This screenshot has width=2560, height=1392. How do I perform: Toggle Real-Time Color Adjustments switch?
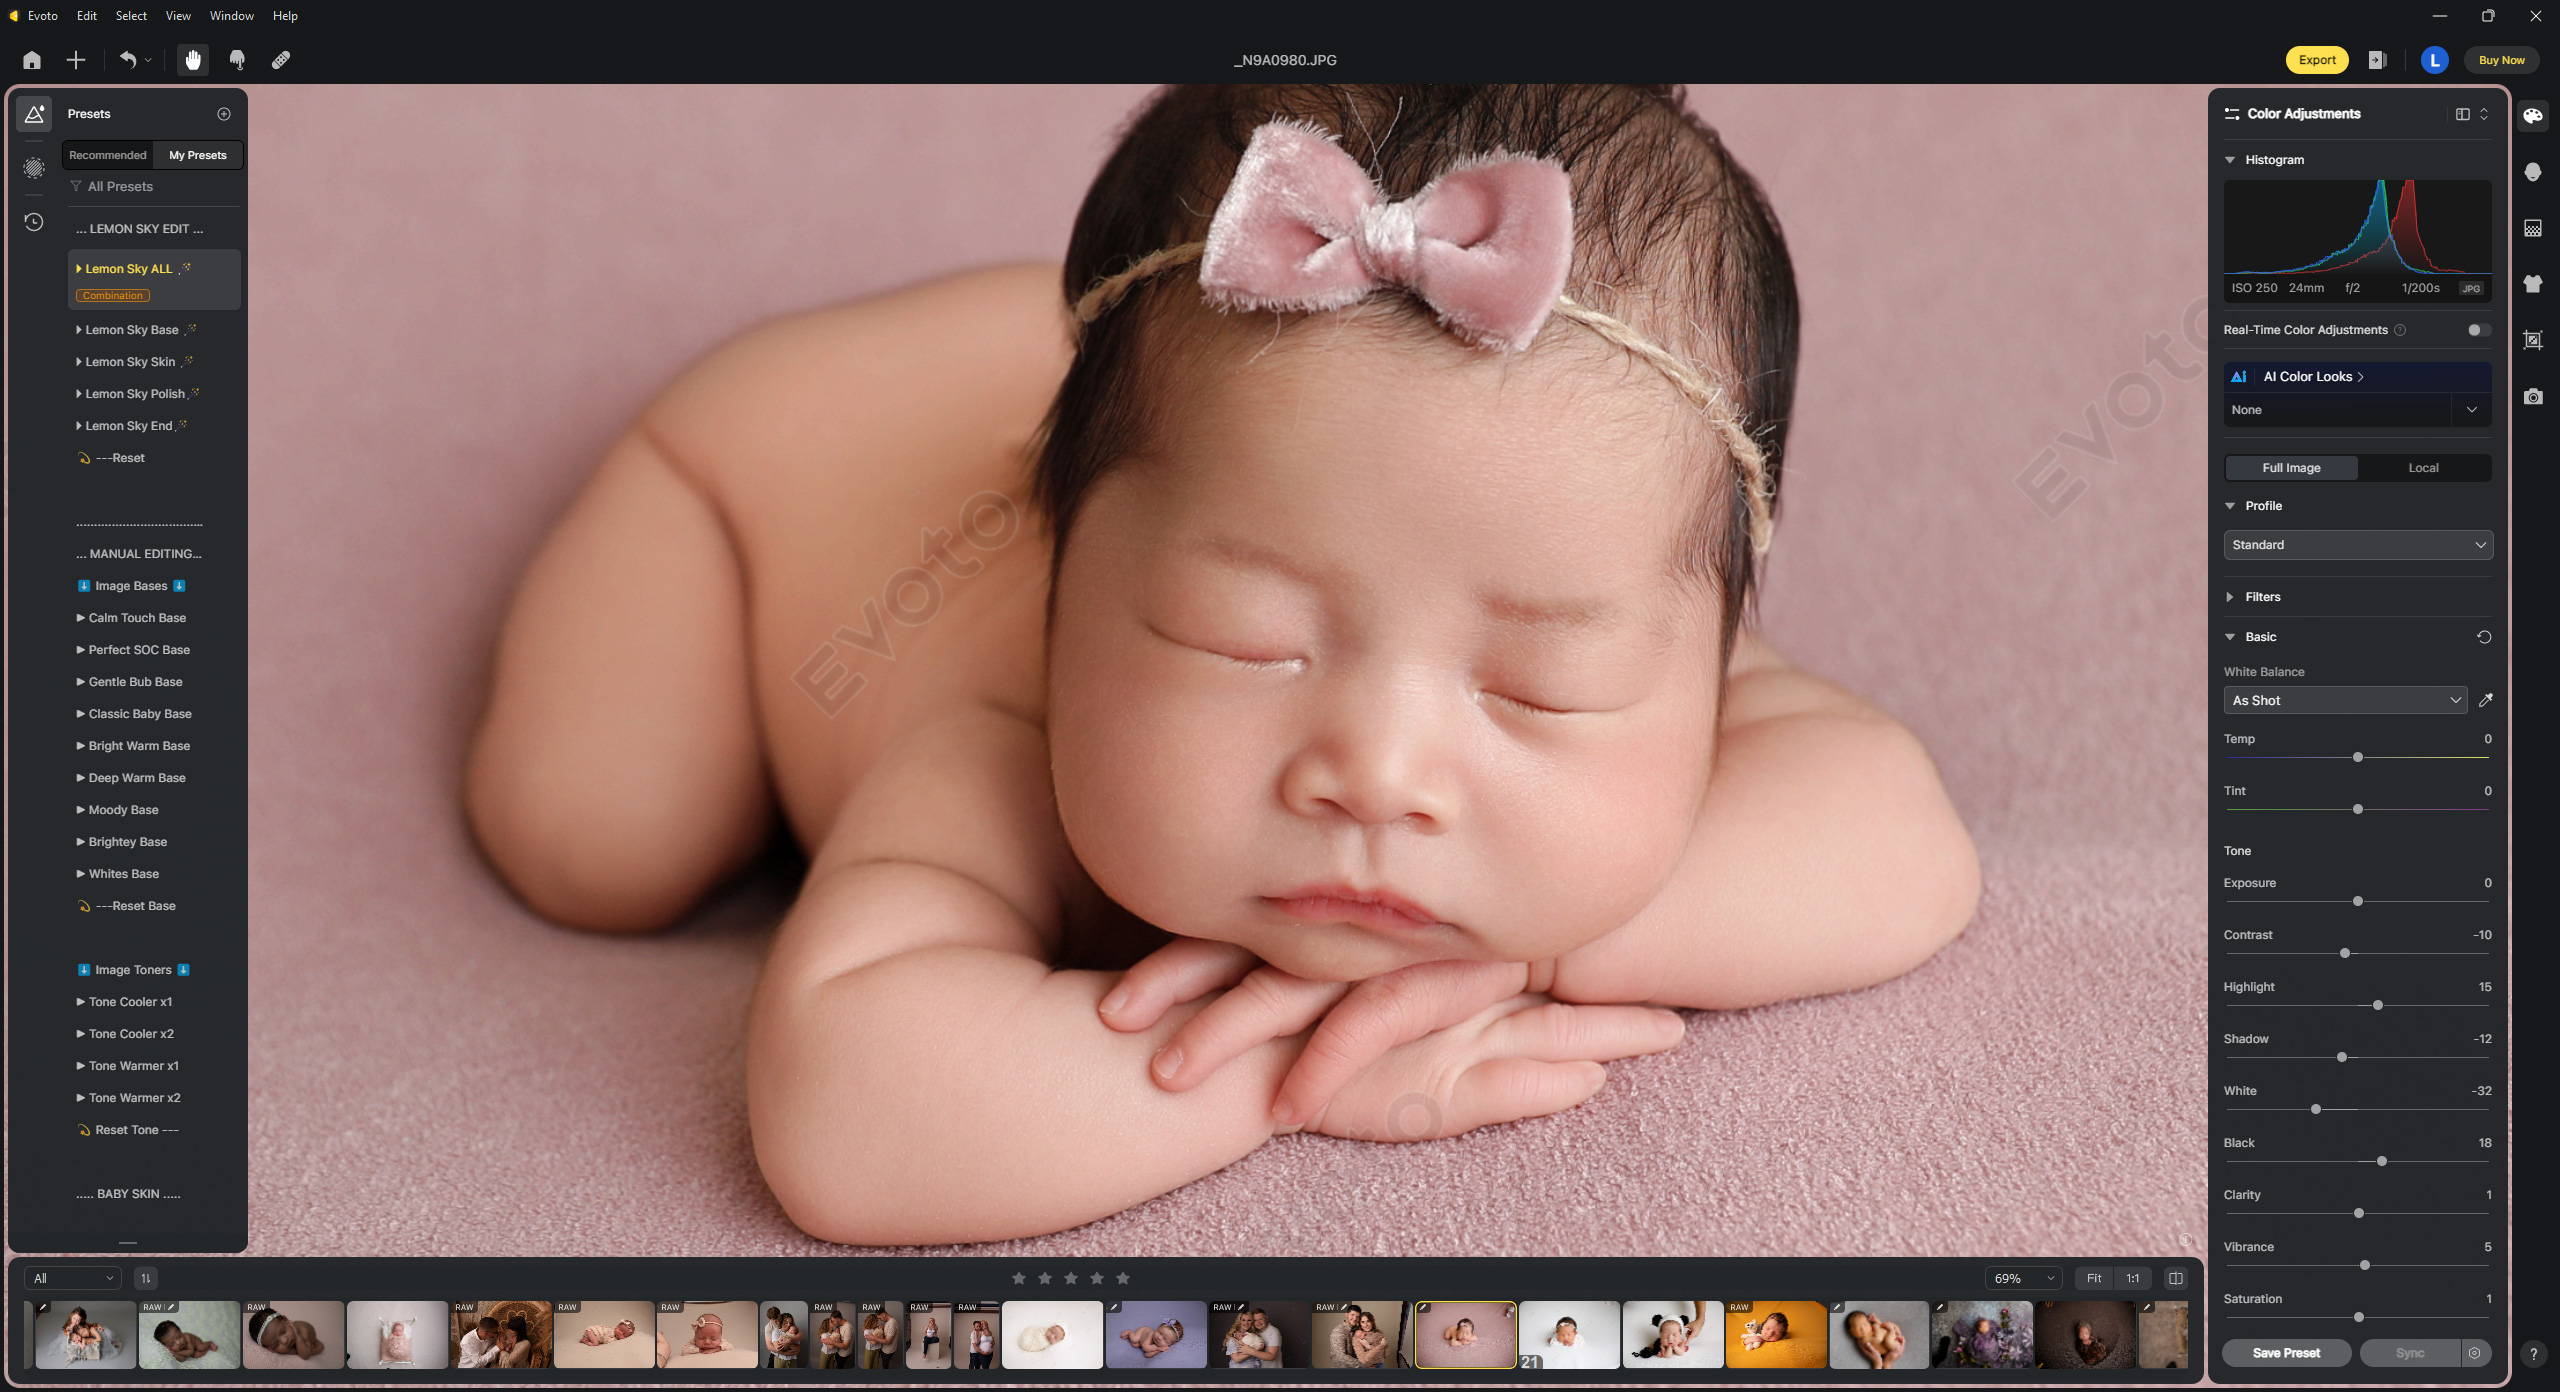click(2477, 330)
